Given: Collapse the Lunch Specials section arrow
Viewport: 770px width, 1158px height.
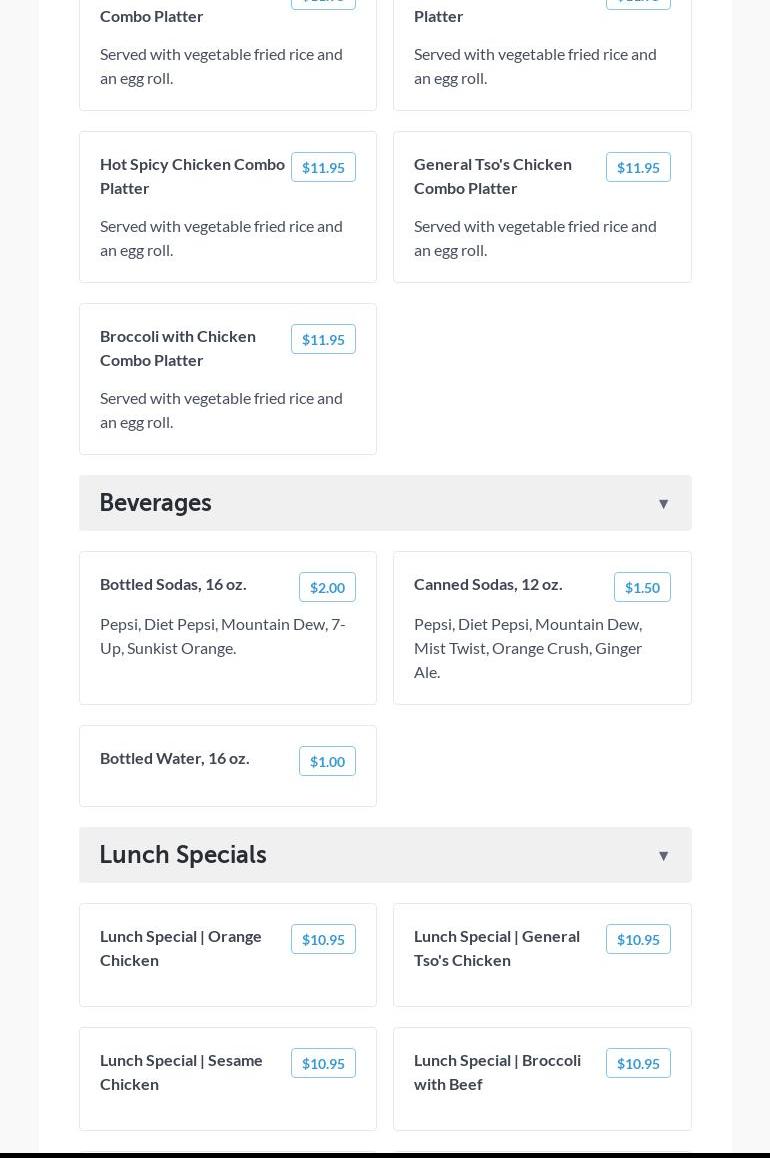Looking at the screenshot, I should [x=663, y=856].
